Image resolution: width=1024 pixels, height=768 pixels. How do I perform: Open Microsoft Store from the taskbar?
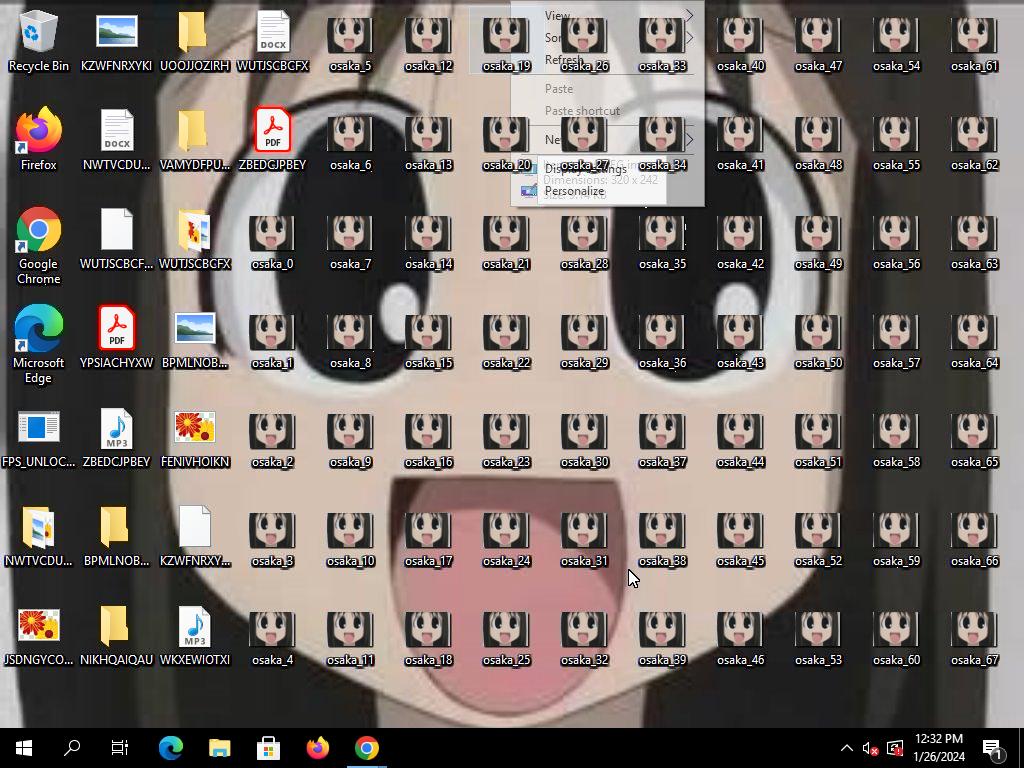(268, 748)
